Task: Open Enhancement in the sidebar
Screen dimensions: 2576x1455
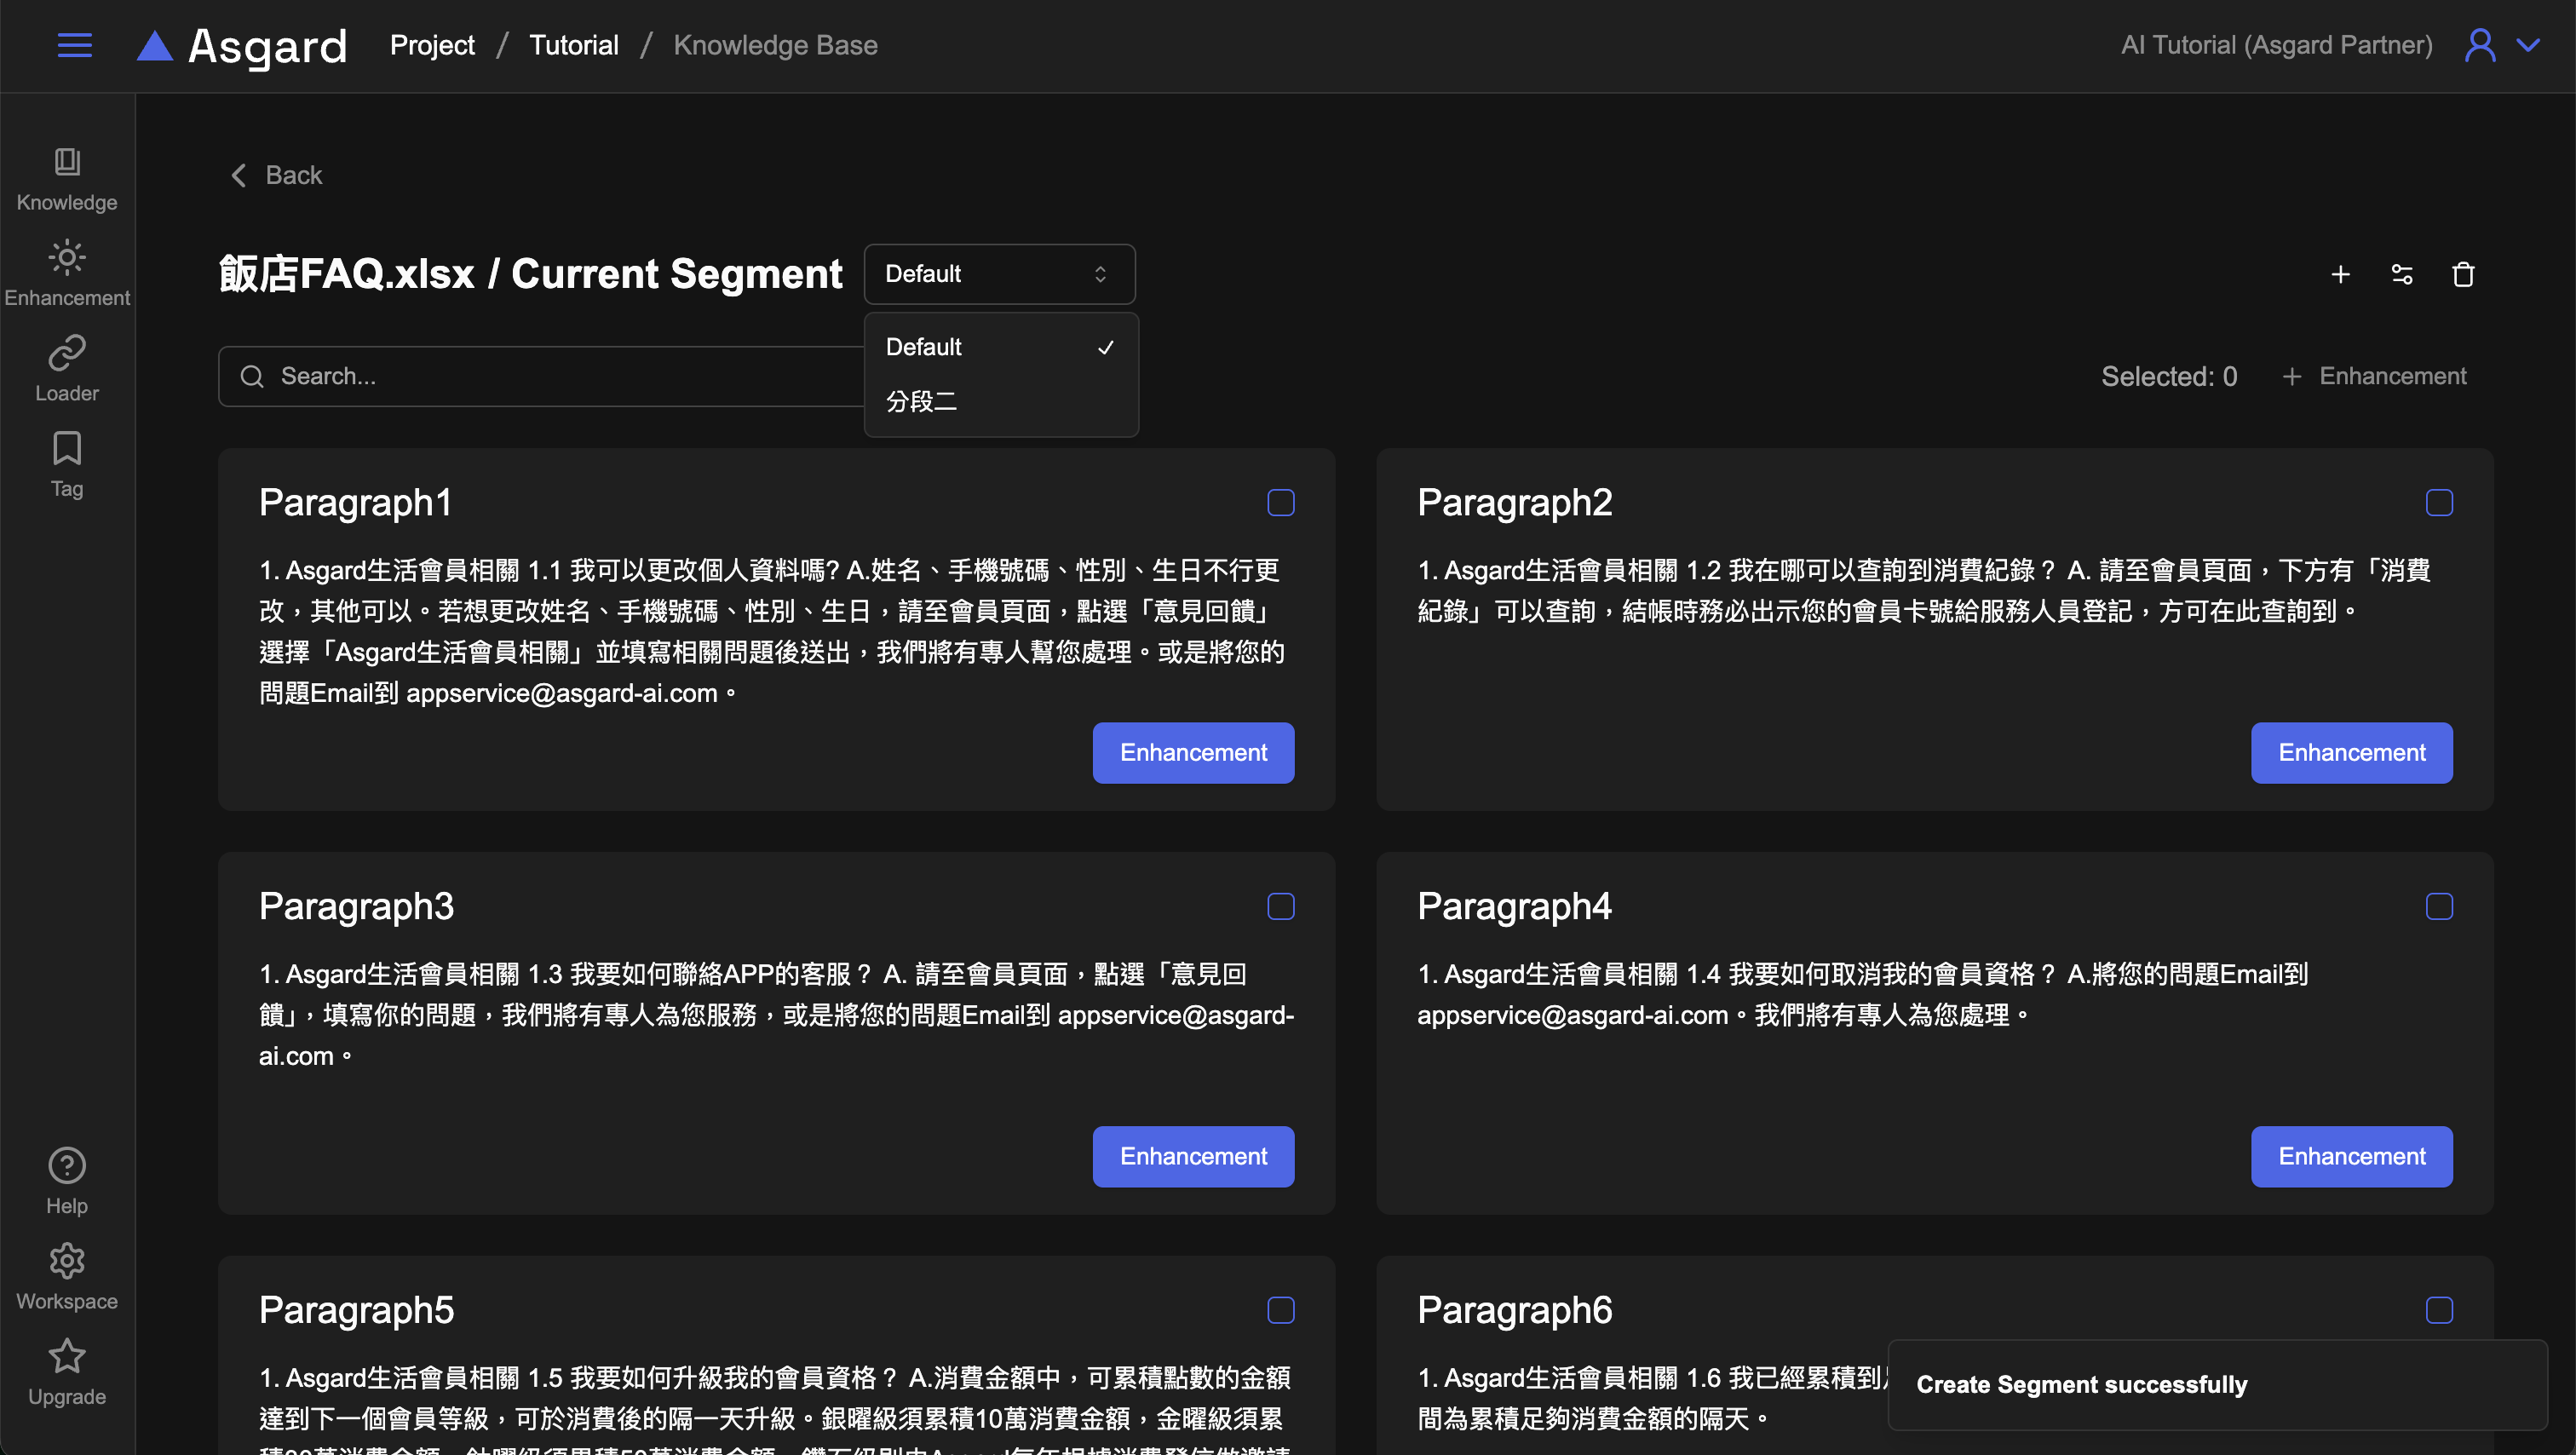Action: click(x=67, y=274)
